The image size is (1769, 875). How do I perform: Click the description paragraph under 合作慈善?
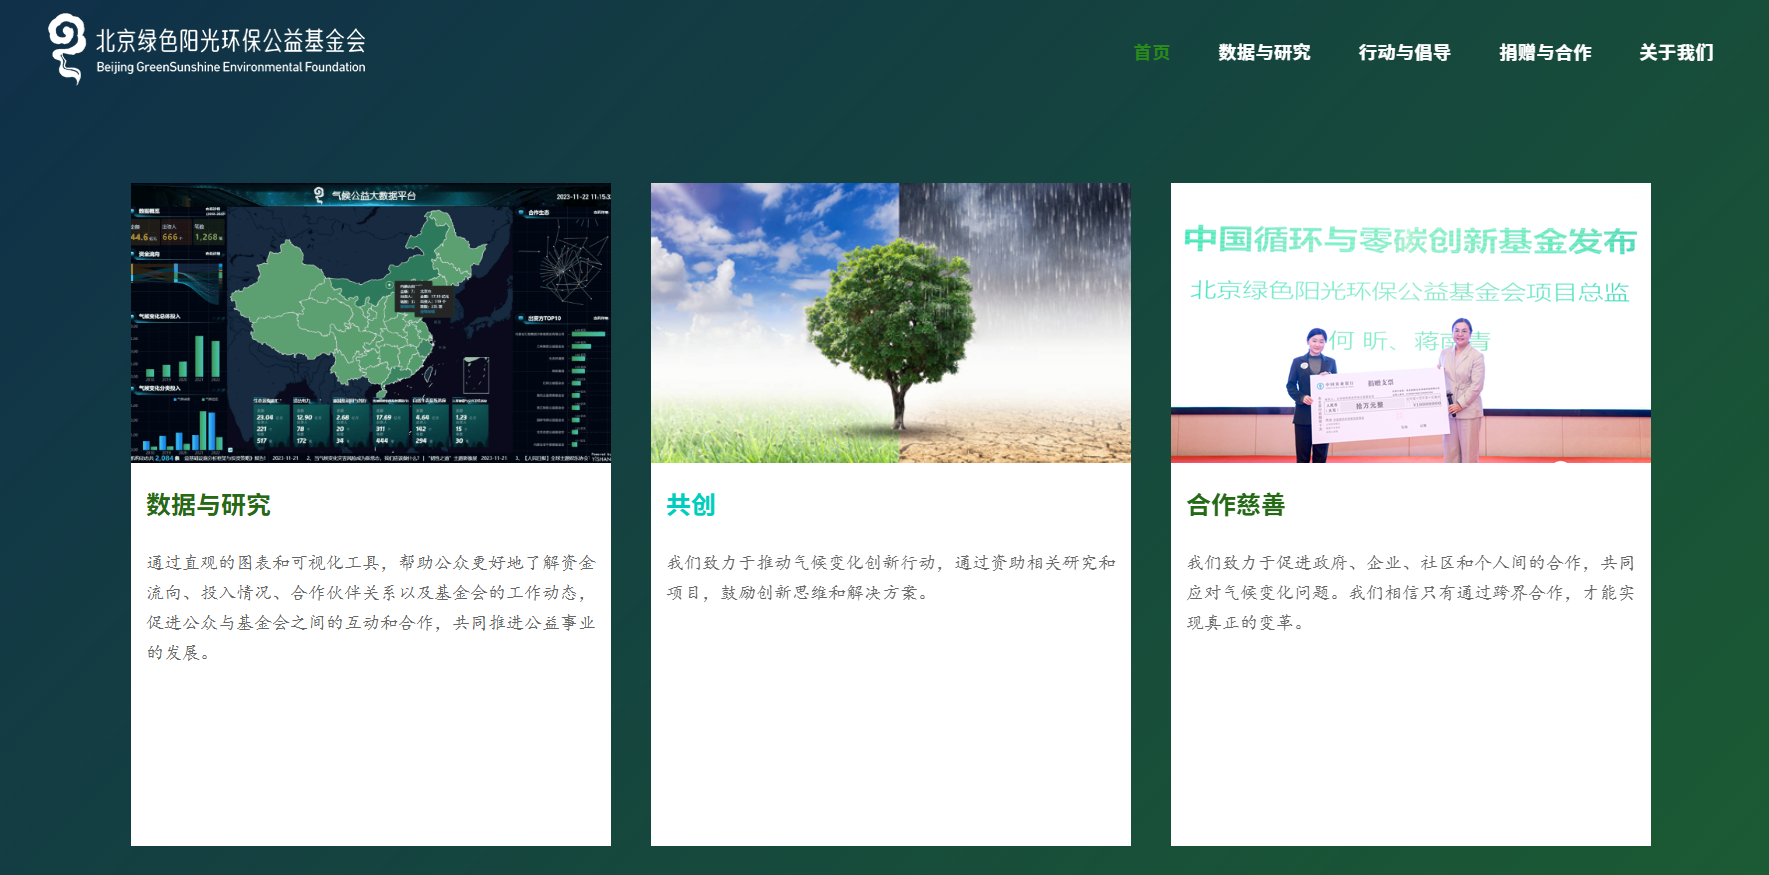[x=1410, y=593]
